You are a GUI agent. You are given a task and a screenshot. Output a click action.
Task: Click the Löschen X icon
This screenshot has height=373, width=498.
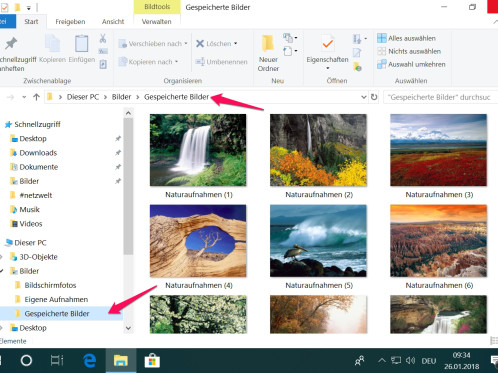pyautogui.click(x=200, y=44)
